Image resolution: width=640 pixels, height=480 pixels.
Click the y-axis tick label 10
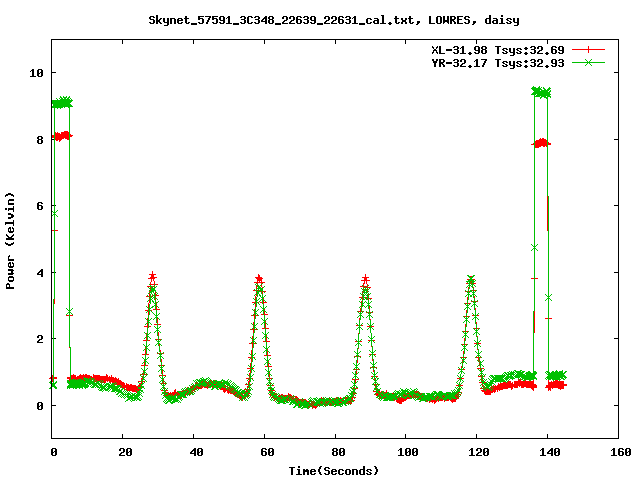coord(36,73)
